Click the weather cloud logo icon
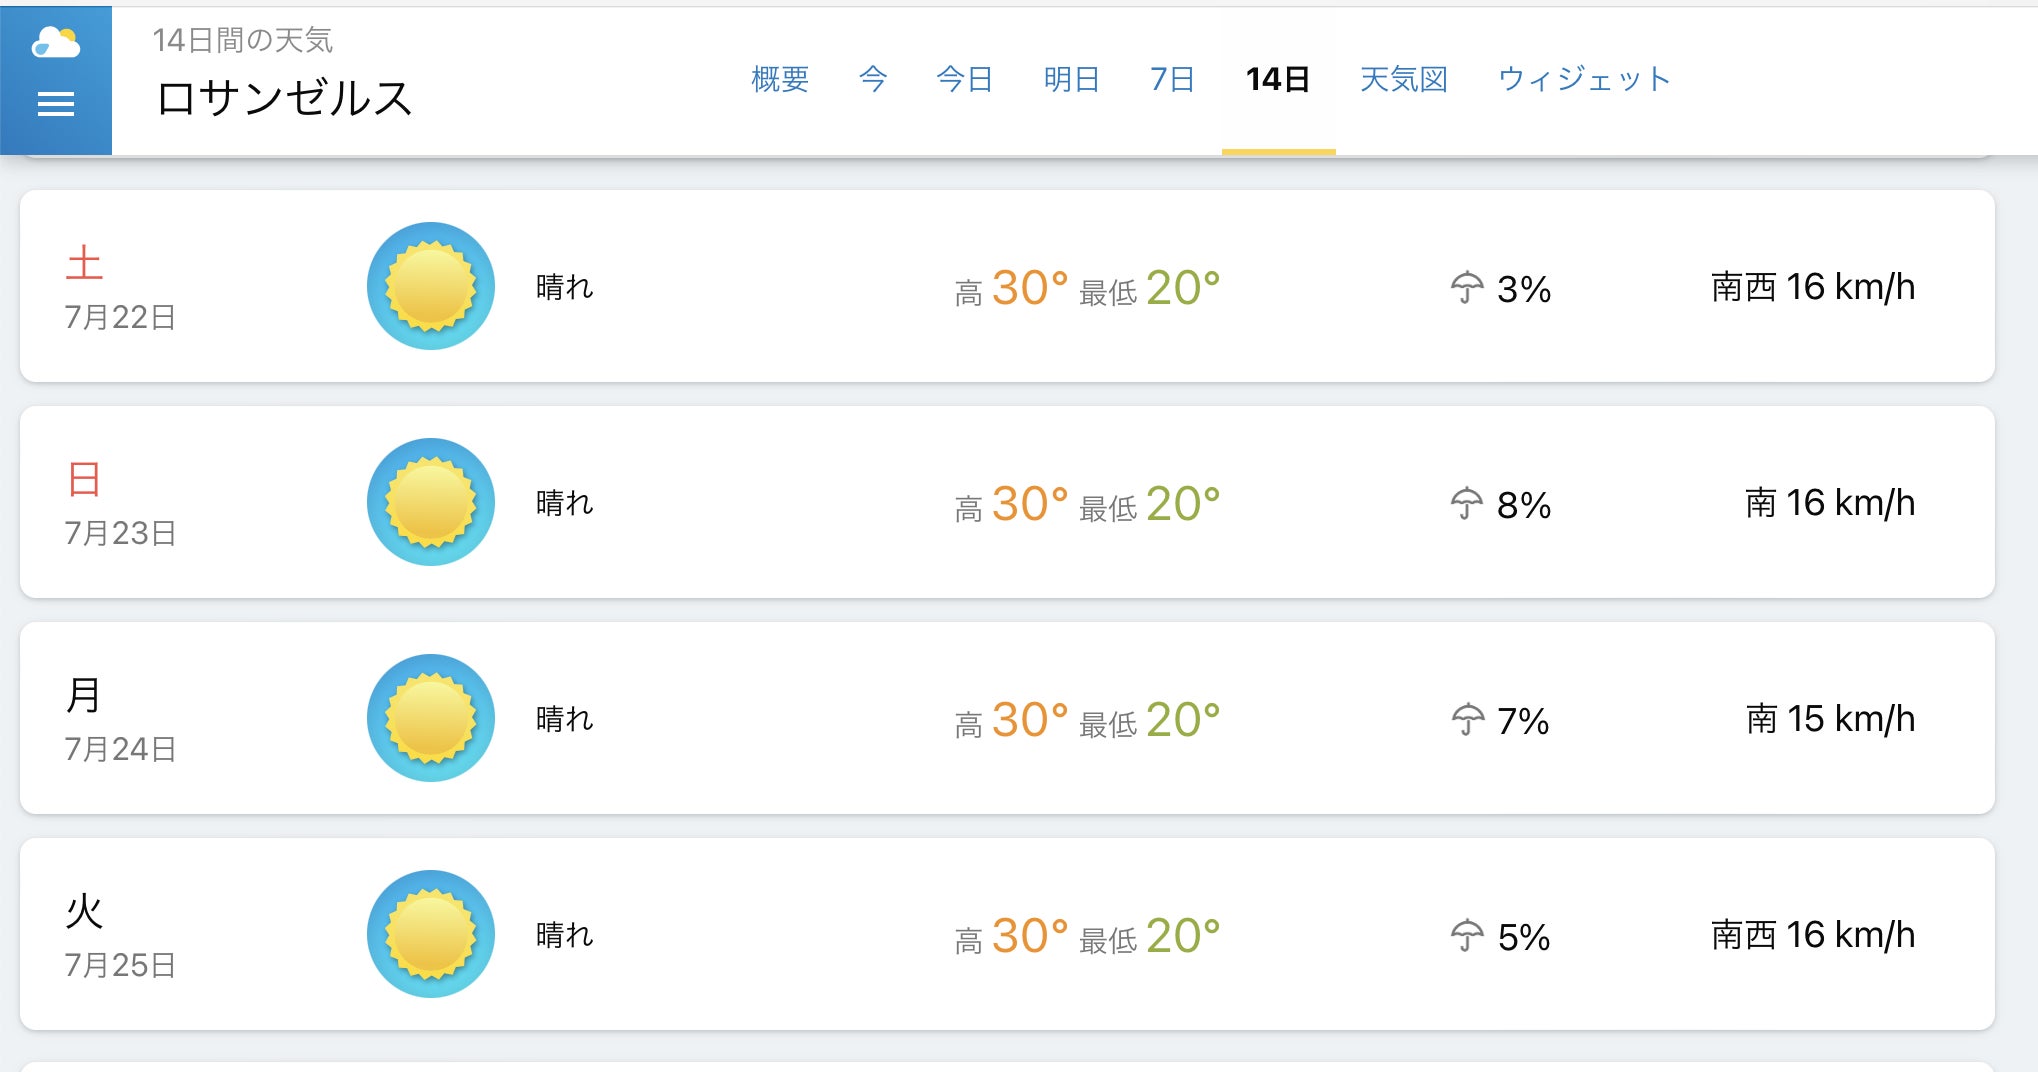This screenshot has width=2038, height=1072. [56, 43]
